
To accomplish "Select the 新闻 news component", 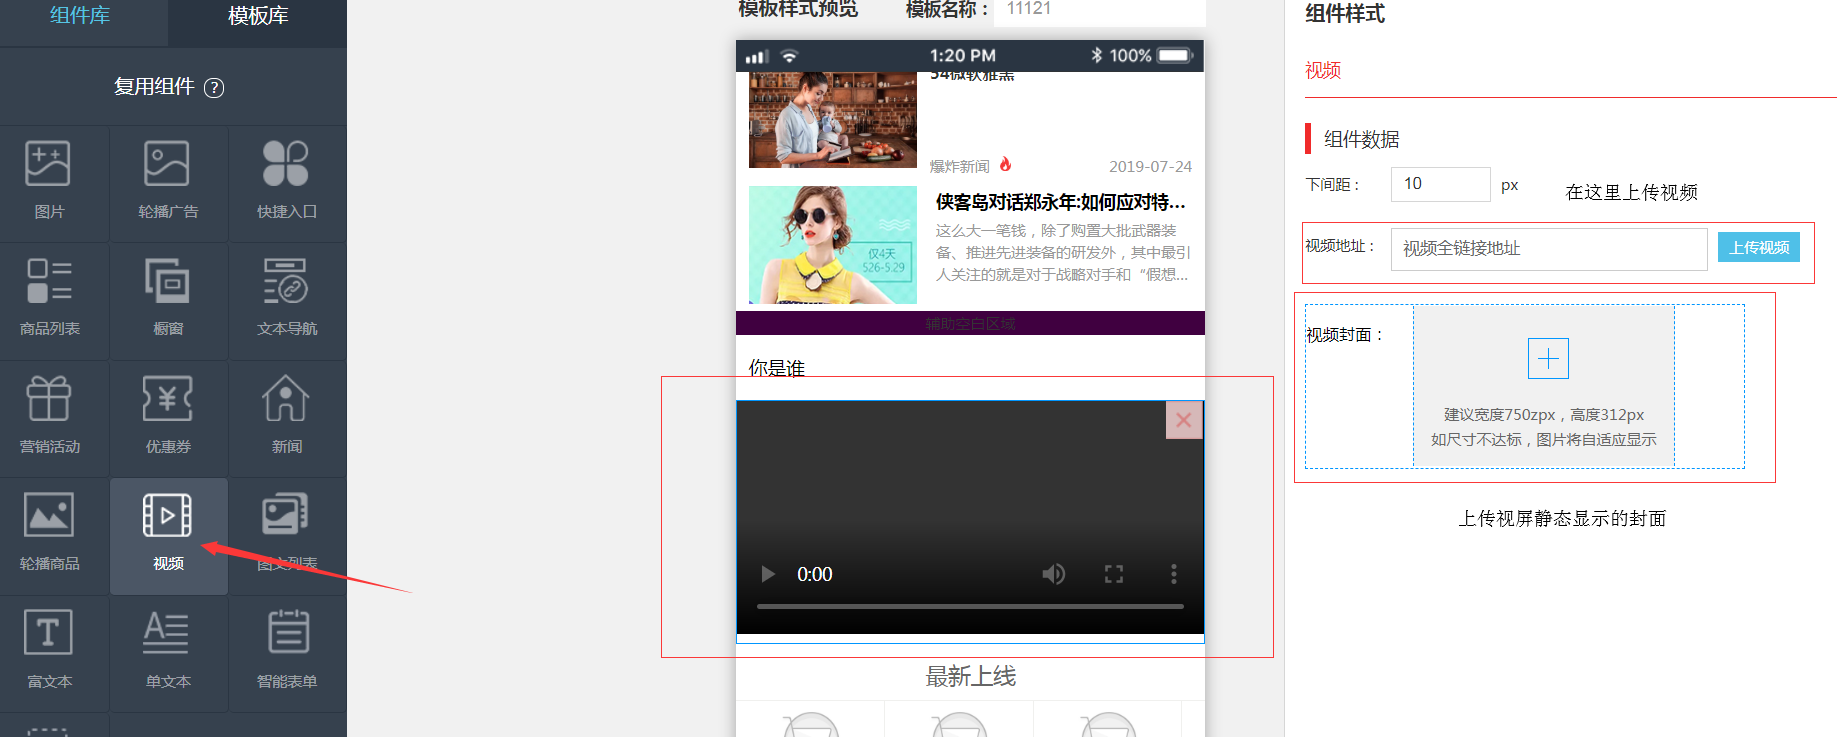I will click(286, 415).
